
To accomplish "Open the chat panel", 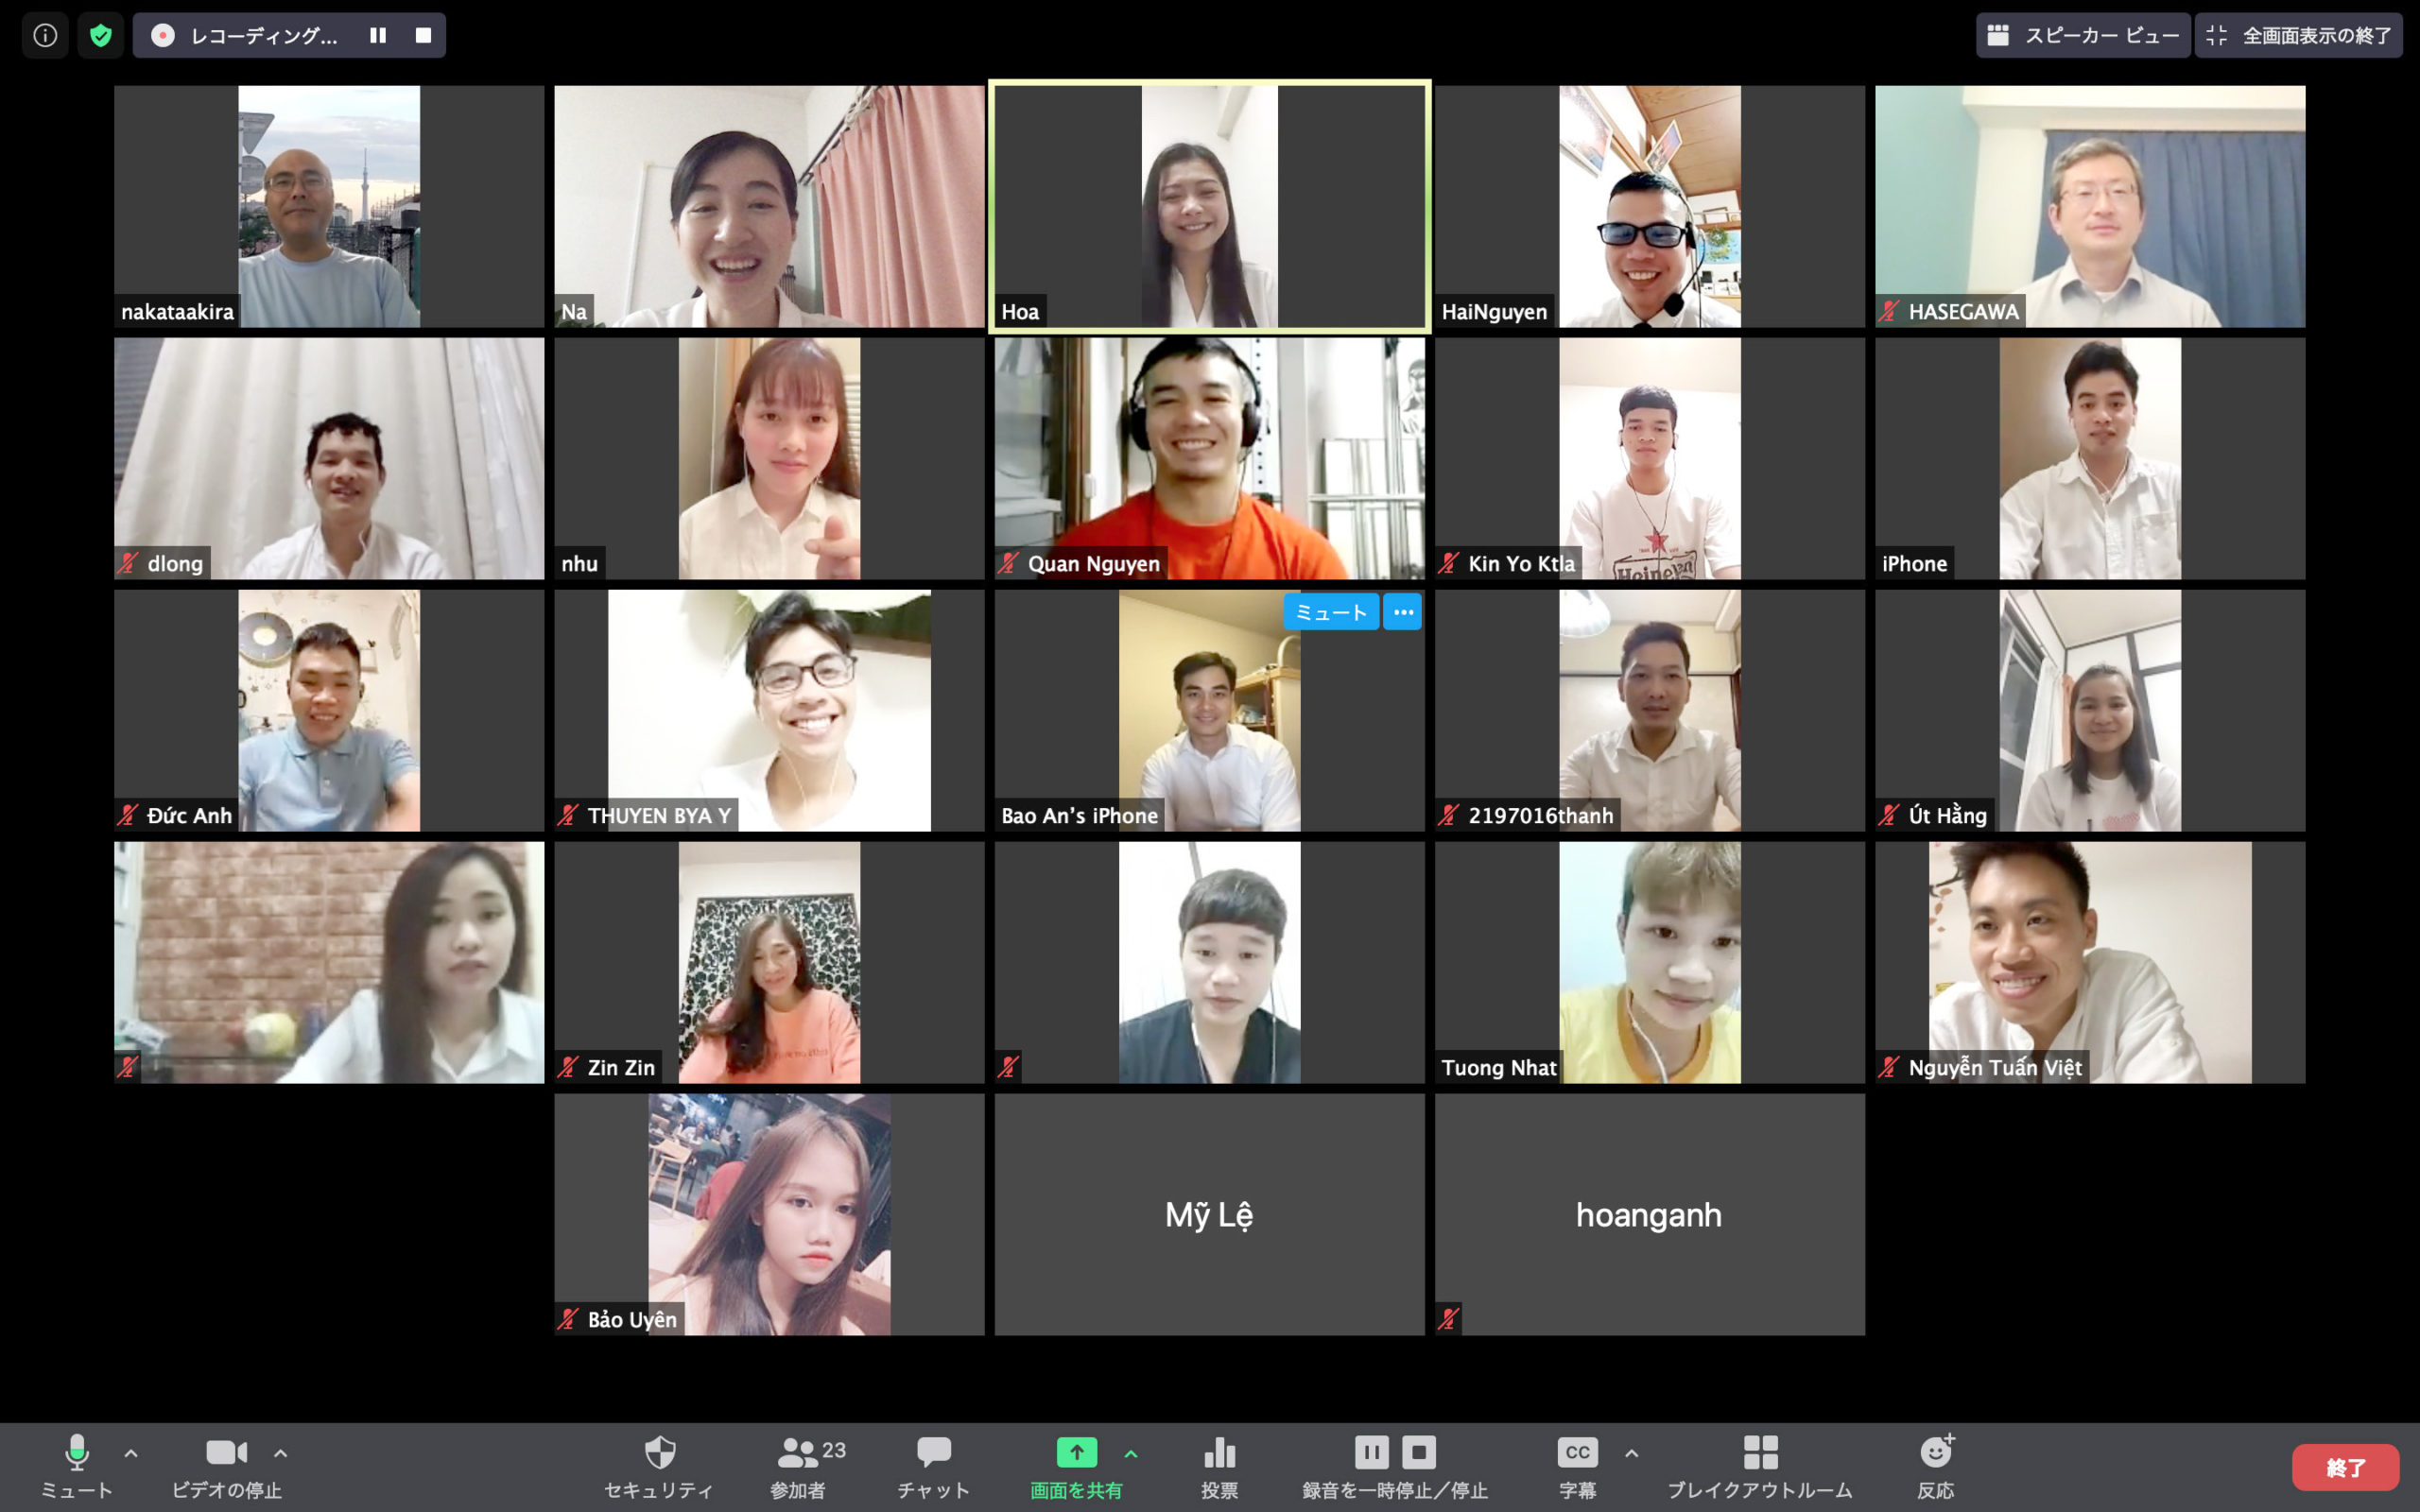I will pyautogui.click(x=933, y=1465).
